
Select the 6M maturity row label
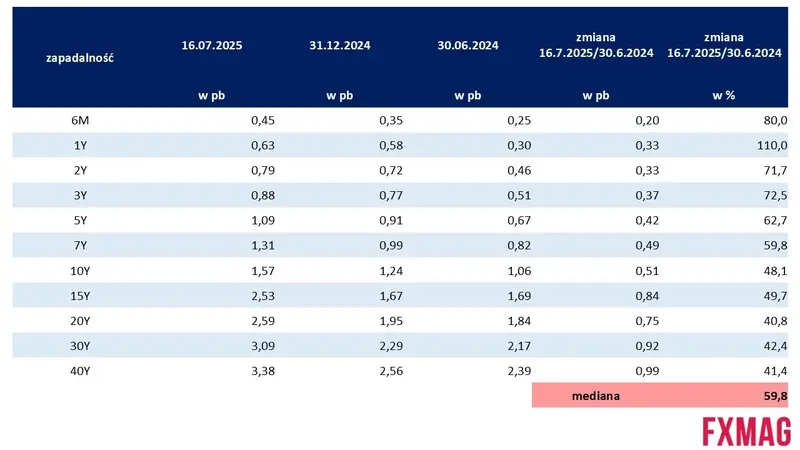80,120
